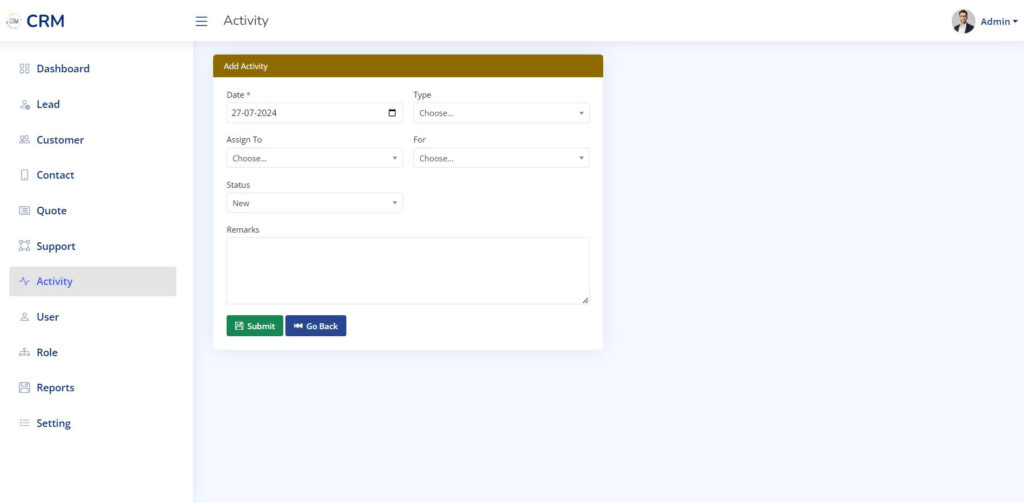The image size is (1024, 503).
Task: Click the Activity pulse icon in sidebar
Action: [x=25, y=282]
